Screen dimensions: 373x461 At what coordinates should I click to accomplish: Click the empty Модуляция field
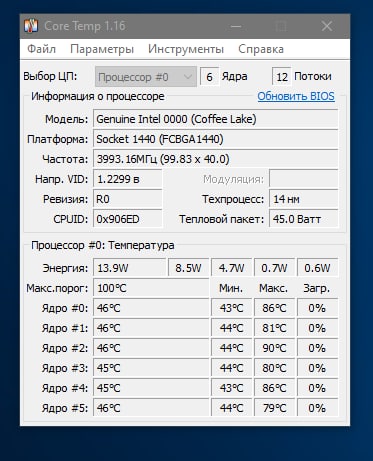click(304, 179)
